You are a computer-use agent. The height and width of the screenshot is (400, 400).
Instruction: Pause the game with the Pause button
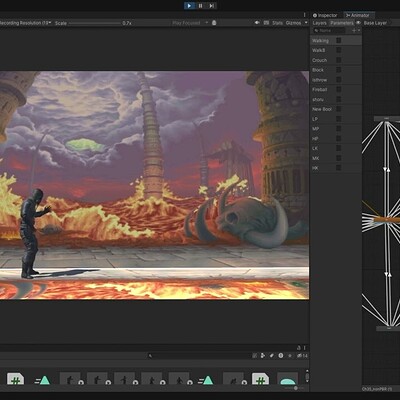(200, 6)
